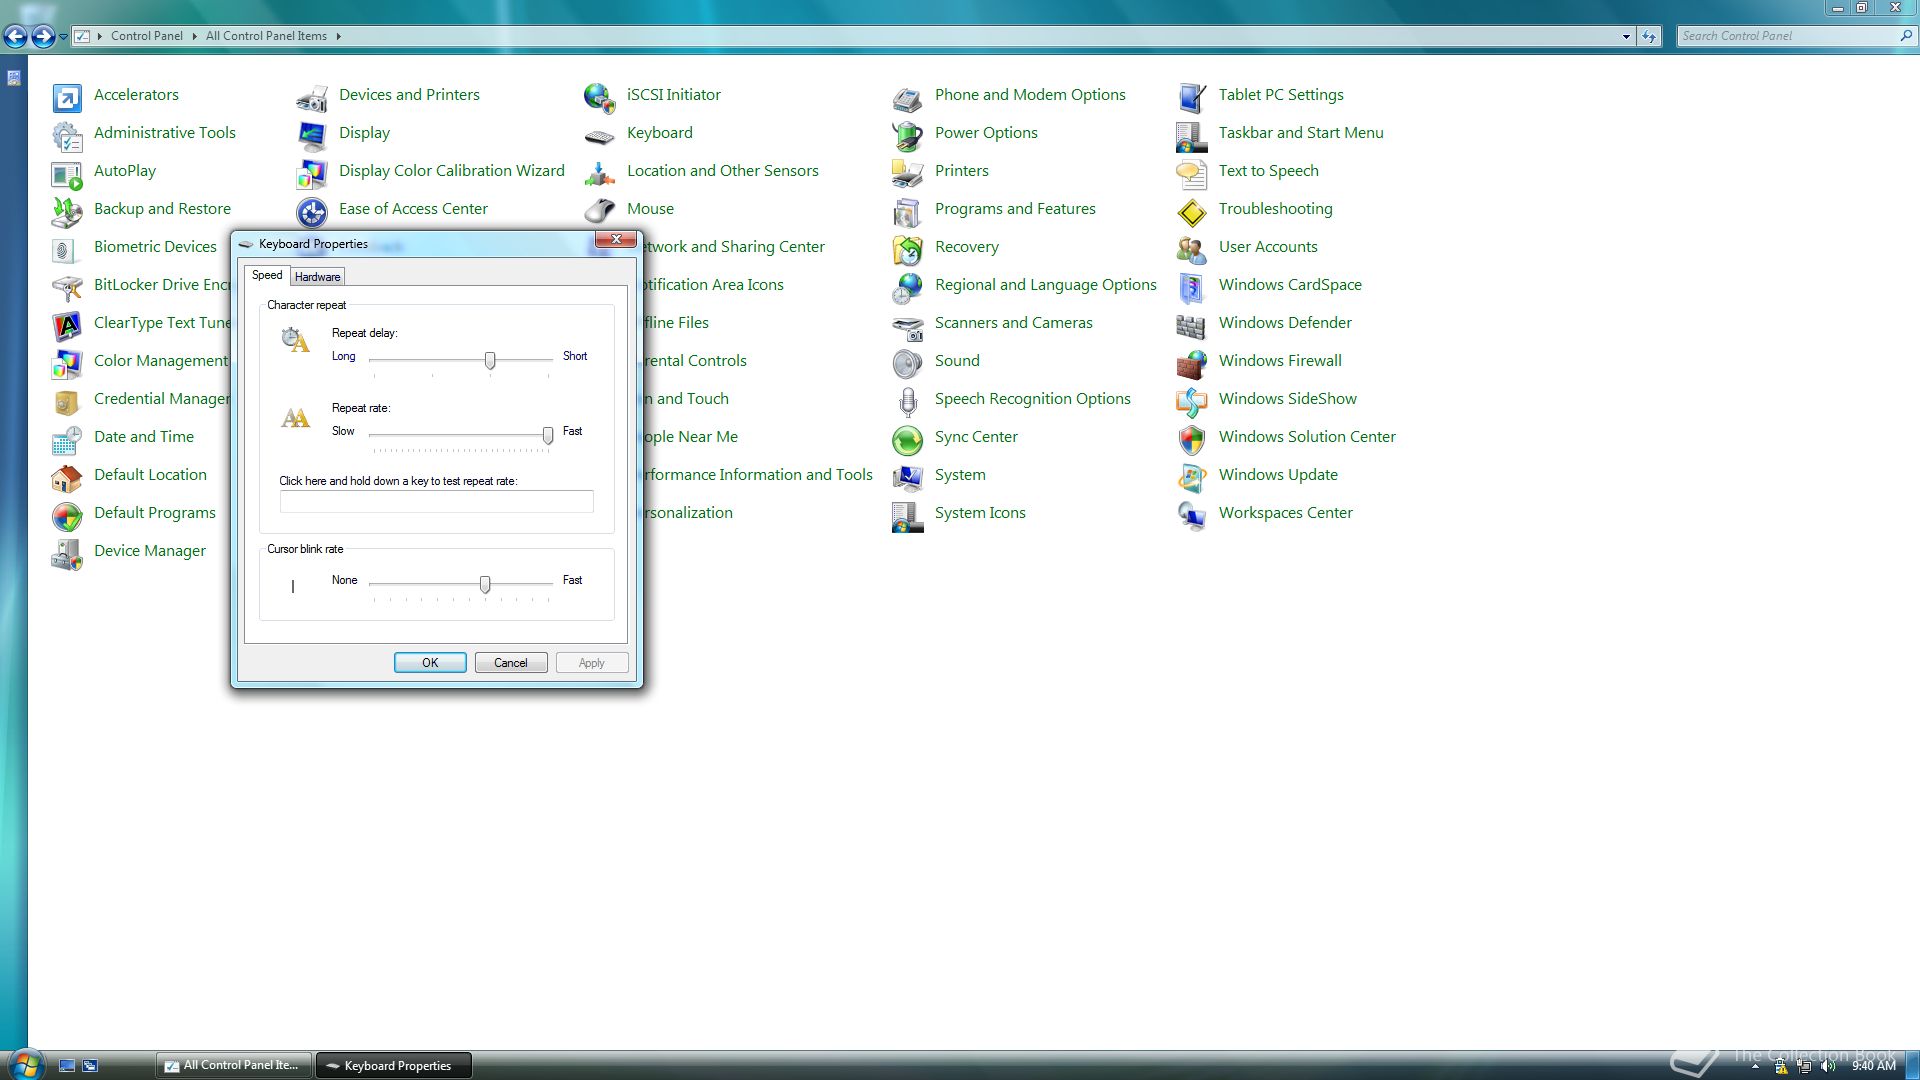Click the 9:40 AM system clock
The image size is (1920, 1080).
click(1873, 1066)
